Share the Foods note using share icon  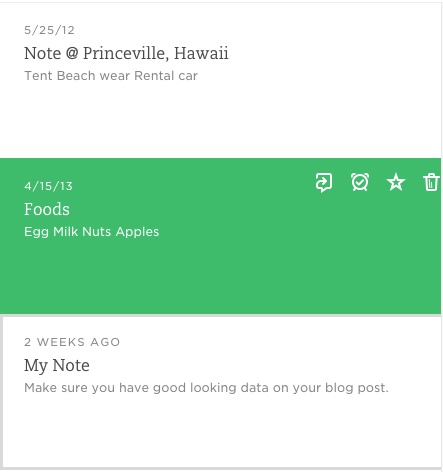pyautogui.click(x=324, y=182)
